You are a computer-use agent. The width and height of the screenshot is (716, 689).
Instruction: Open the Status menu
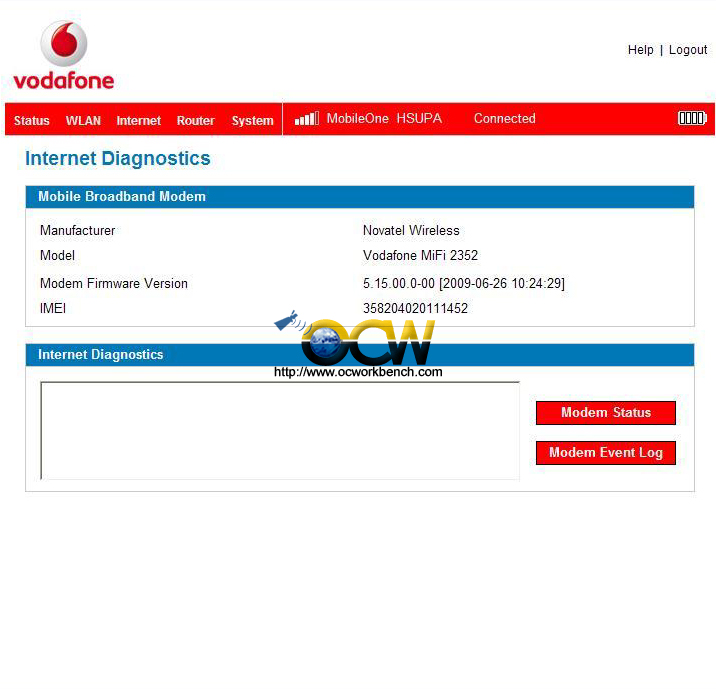[32, 121]
